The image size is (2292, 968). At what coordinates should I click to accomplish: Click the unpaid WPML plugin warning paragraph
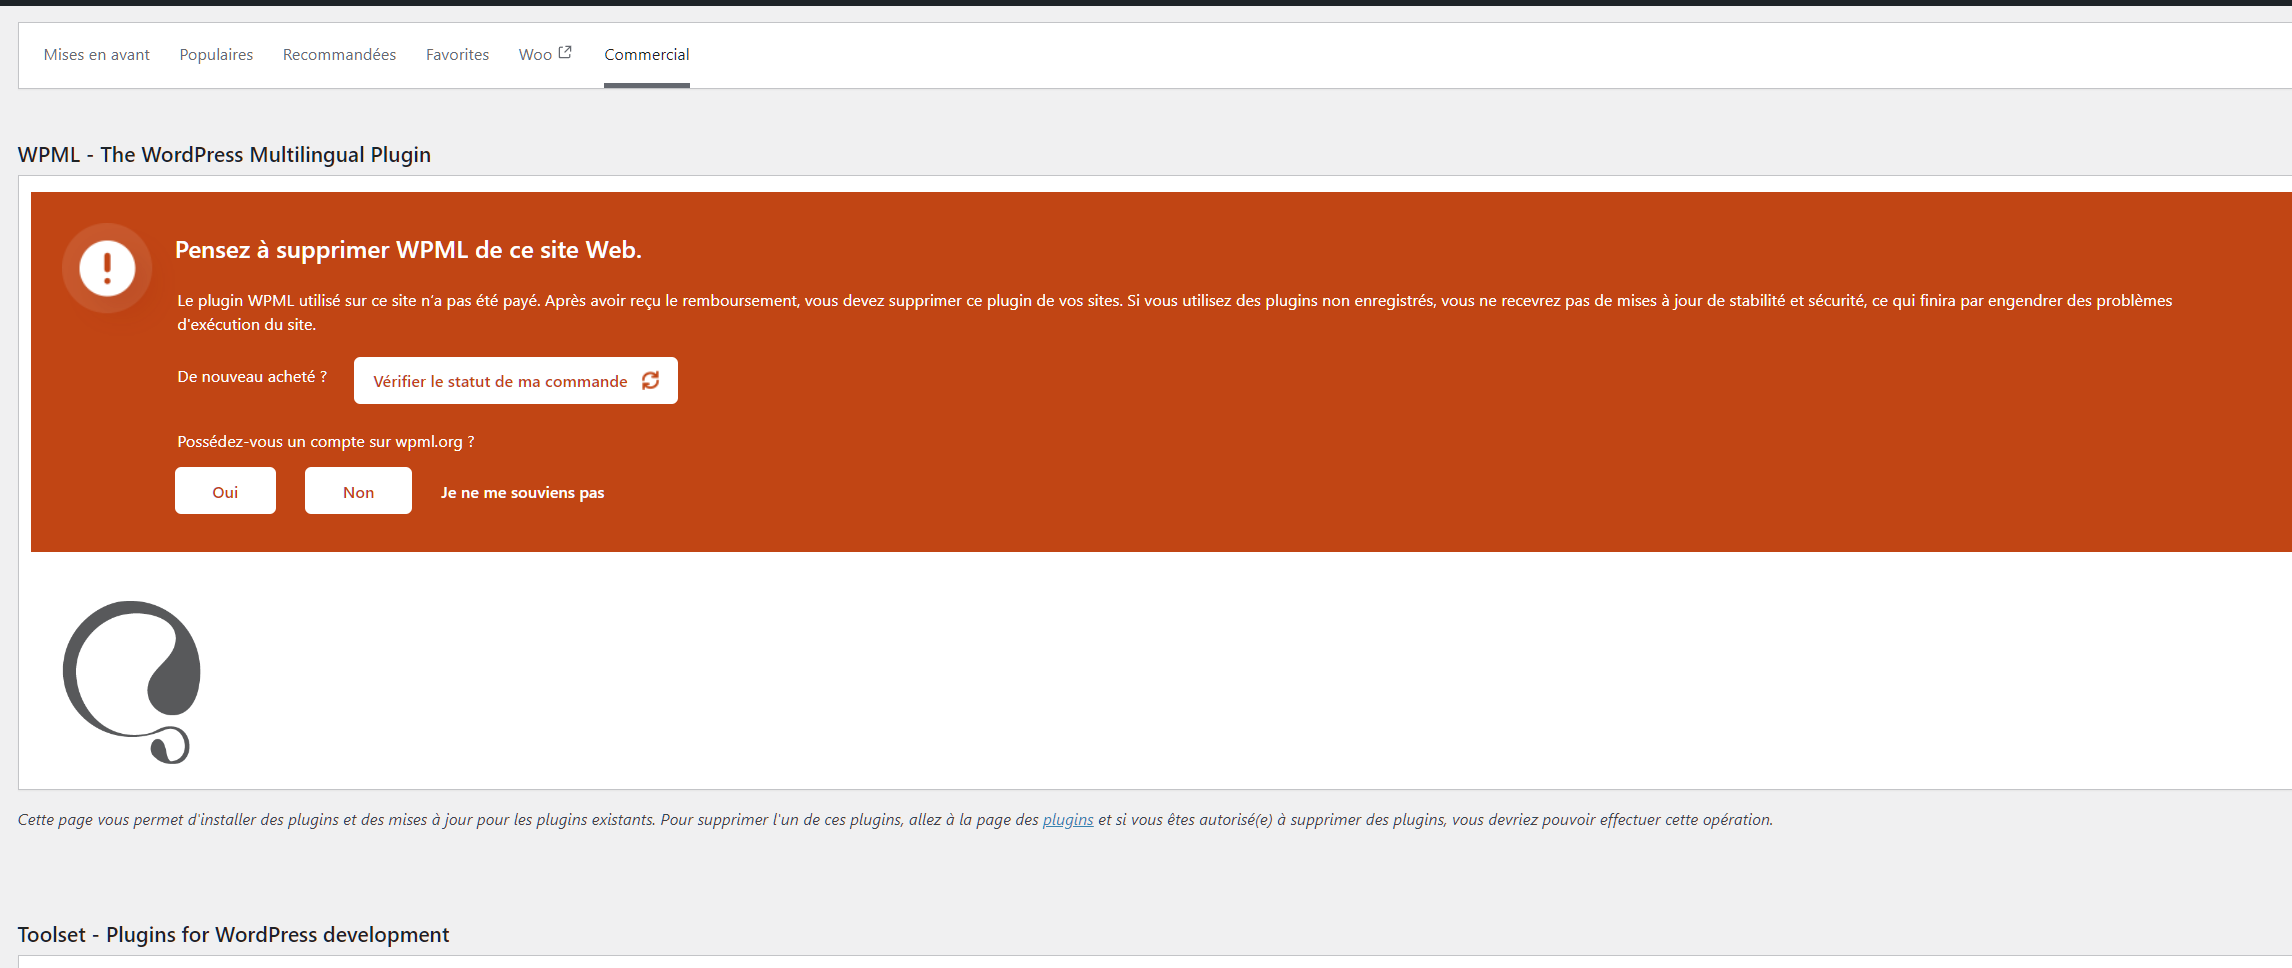click(1174, 312)
